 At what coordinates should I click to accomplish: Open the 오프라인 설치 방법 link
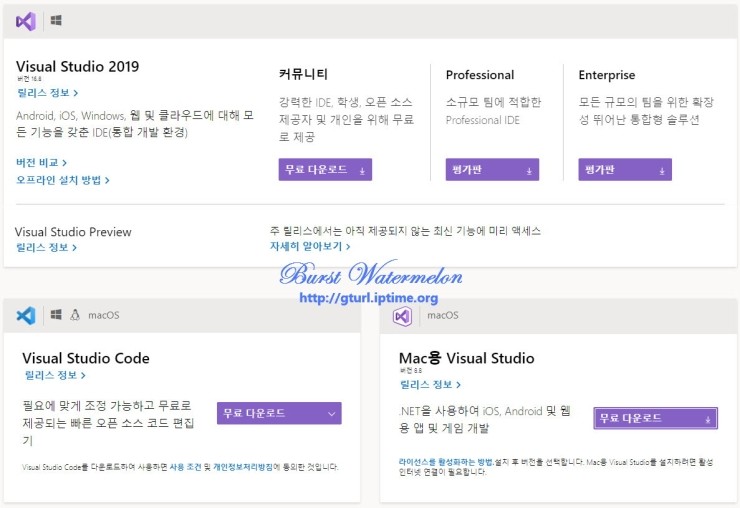(x=63, y=180)
